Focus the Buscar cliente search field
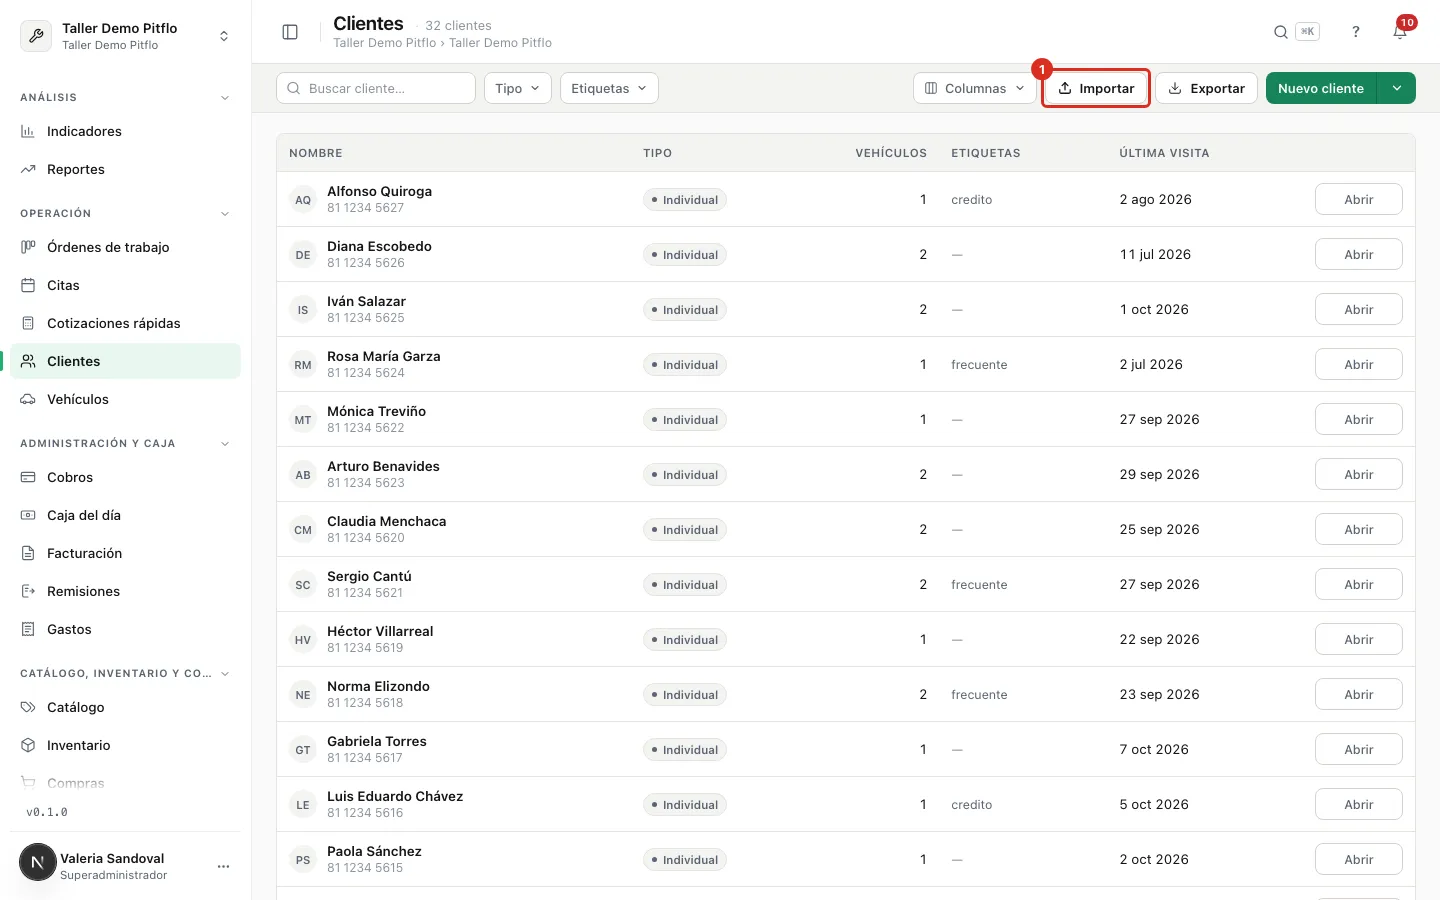The width and height of the screenshot is (1440, 900). coord(376,88)
